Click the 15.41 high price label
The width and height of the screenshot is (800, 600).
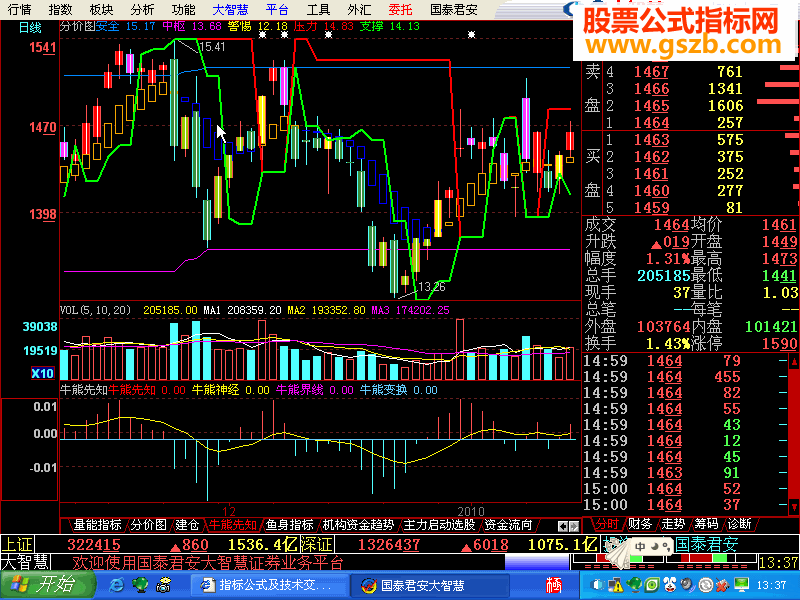tap(212, 47)
